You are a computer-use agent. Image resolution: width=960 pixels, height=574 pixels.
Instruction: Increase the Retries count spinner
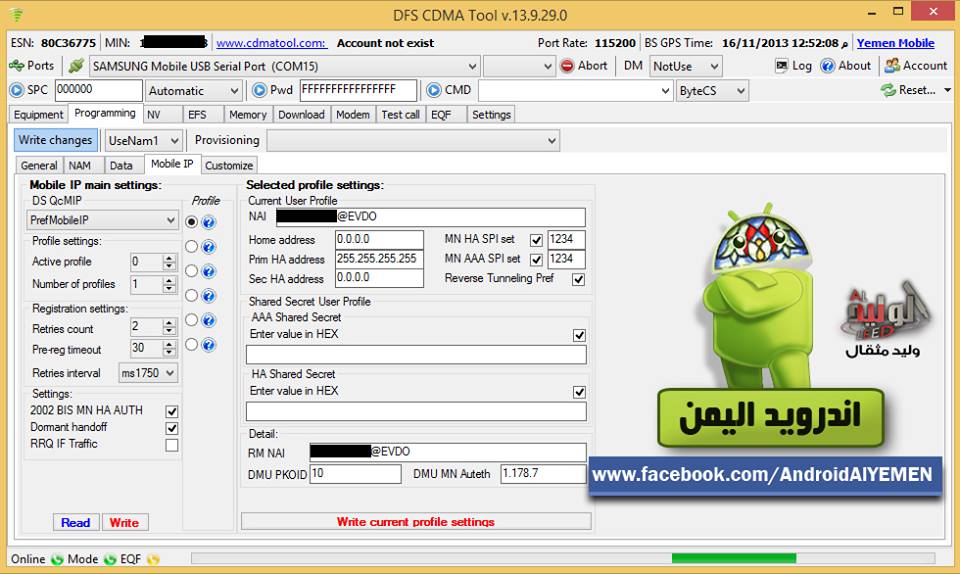coord(170,324)
